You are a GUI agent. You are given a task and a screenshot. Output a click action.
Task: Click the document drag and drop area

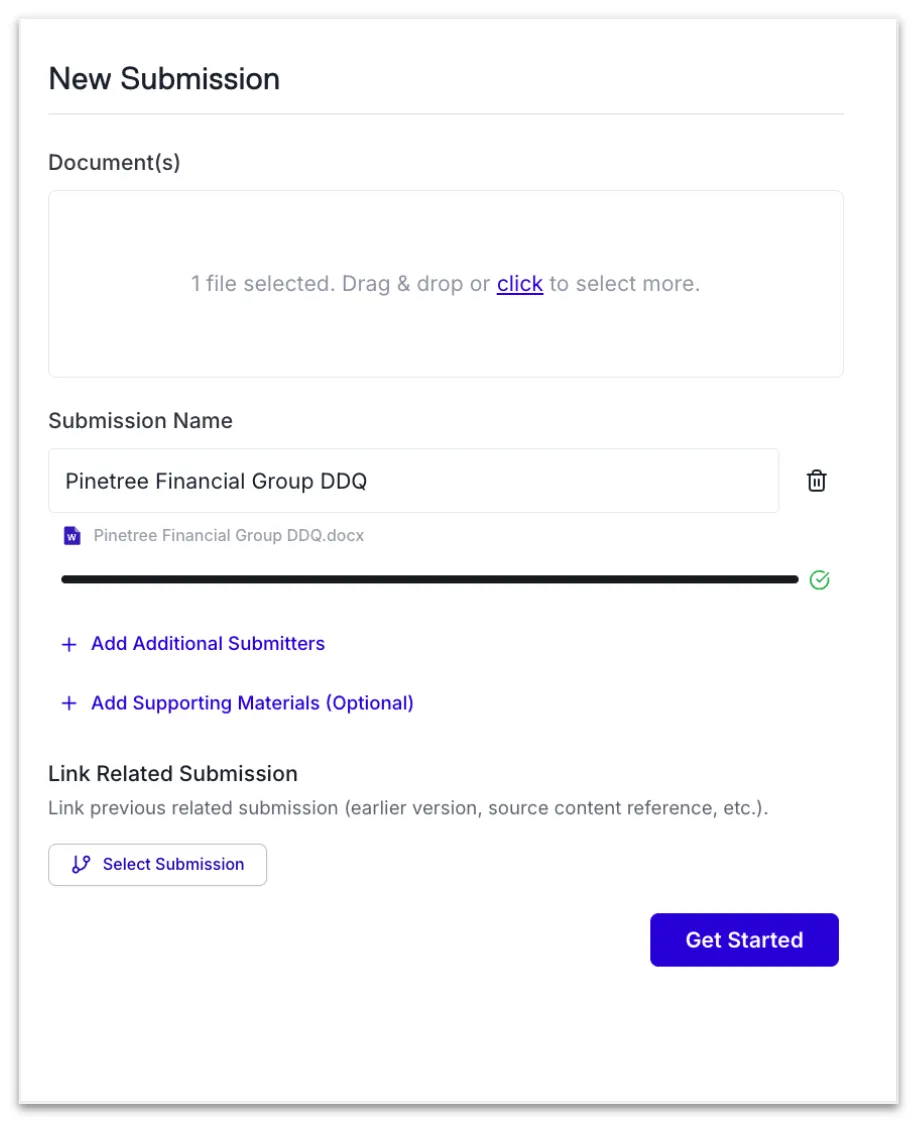(x=446, y=283)
